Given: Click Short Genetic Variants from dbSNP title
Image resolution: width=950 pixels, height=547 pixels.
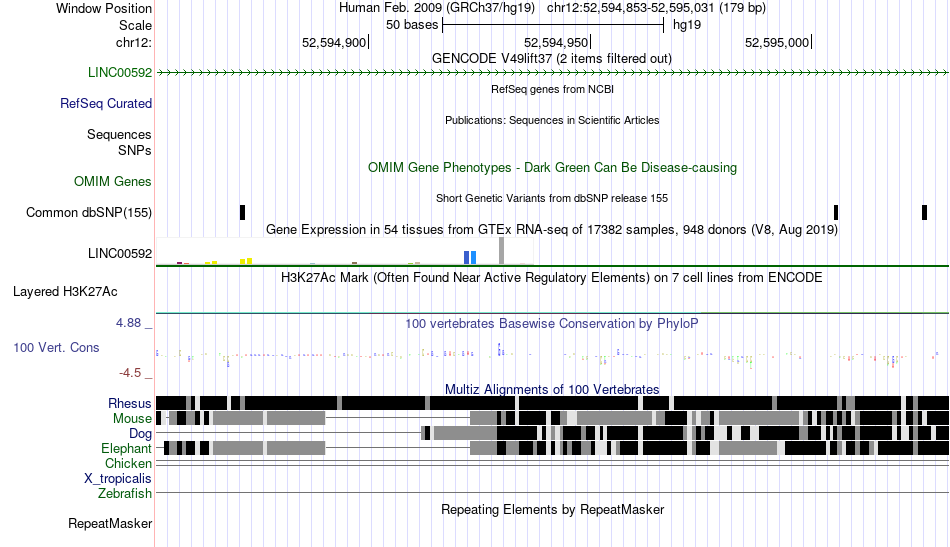Looking at the screenshot, I should tap(552, 198).
